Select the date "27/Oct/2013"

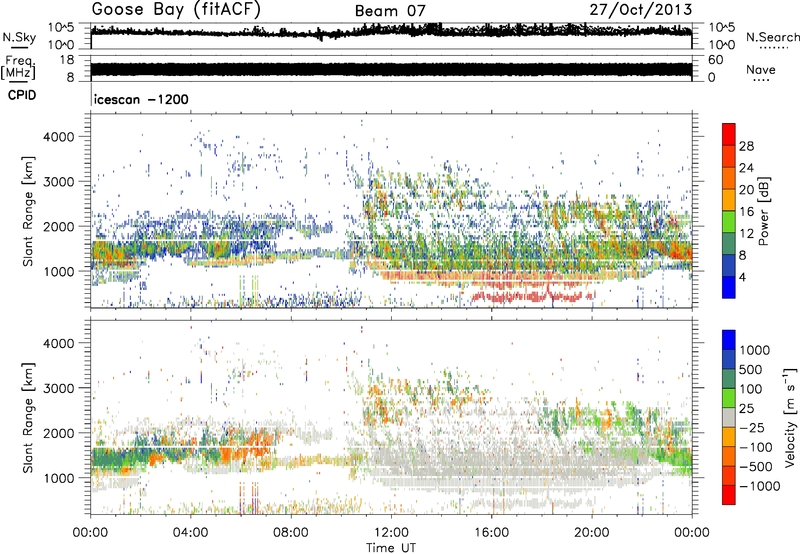pos(641,9)
